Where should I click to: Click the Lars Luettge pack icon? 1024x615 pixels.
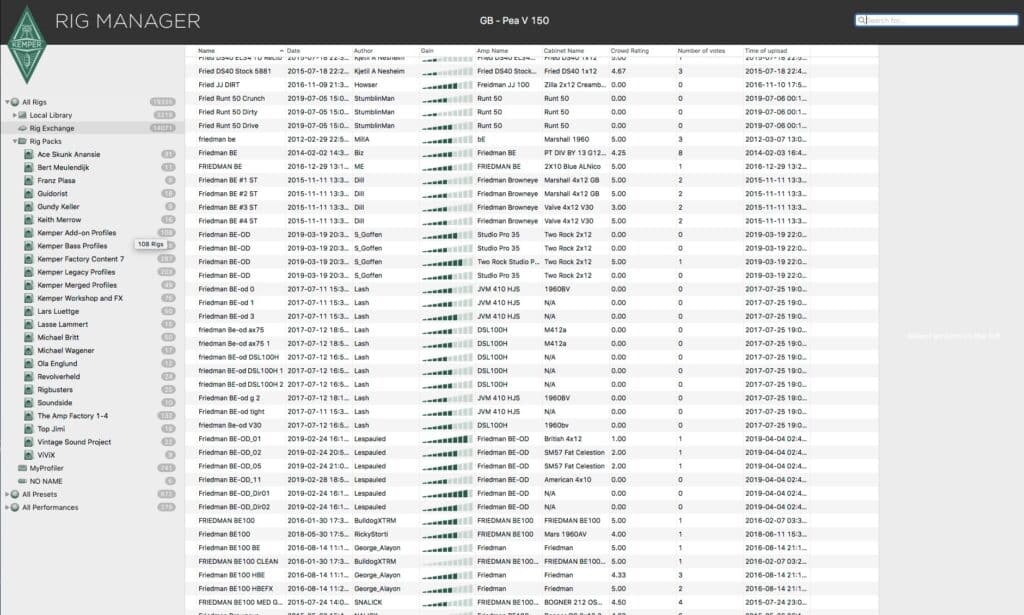29,311
